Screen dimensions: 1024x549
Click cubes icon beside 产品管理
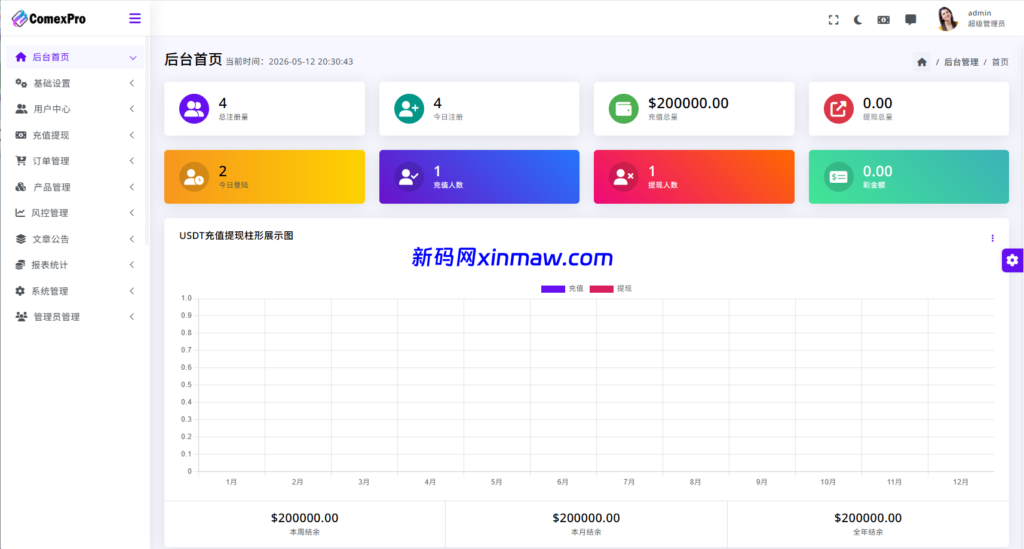tap(21, 187)
